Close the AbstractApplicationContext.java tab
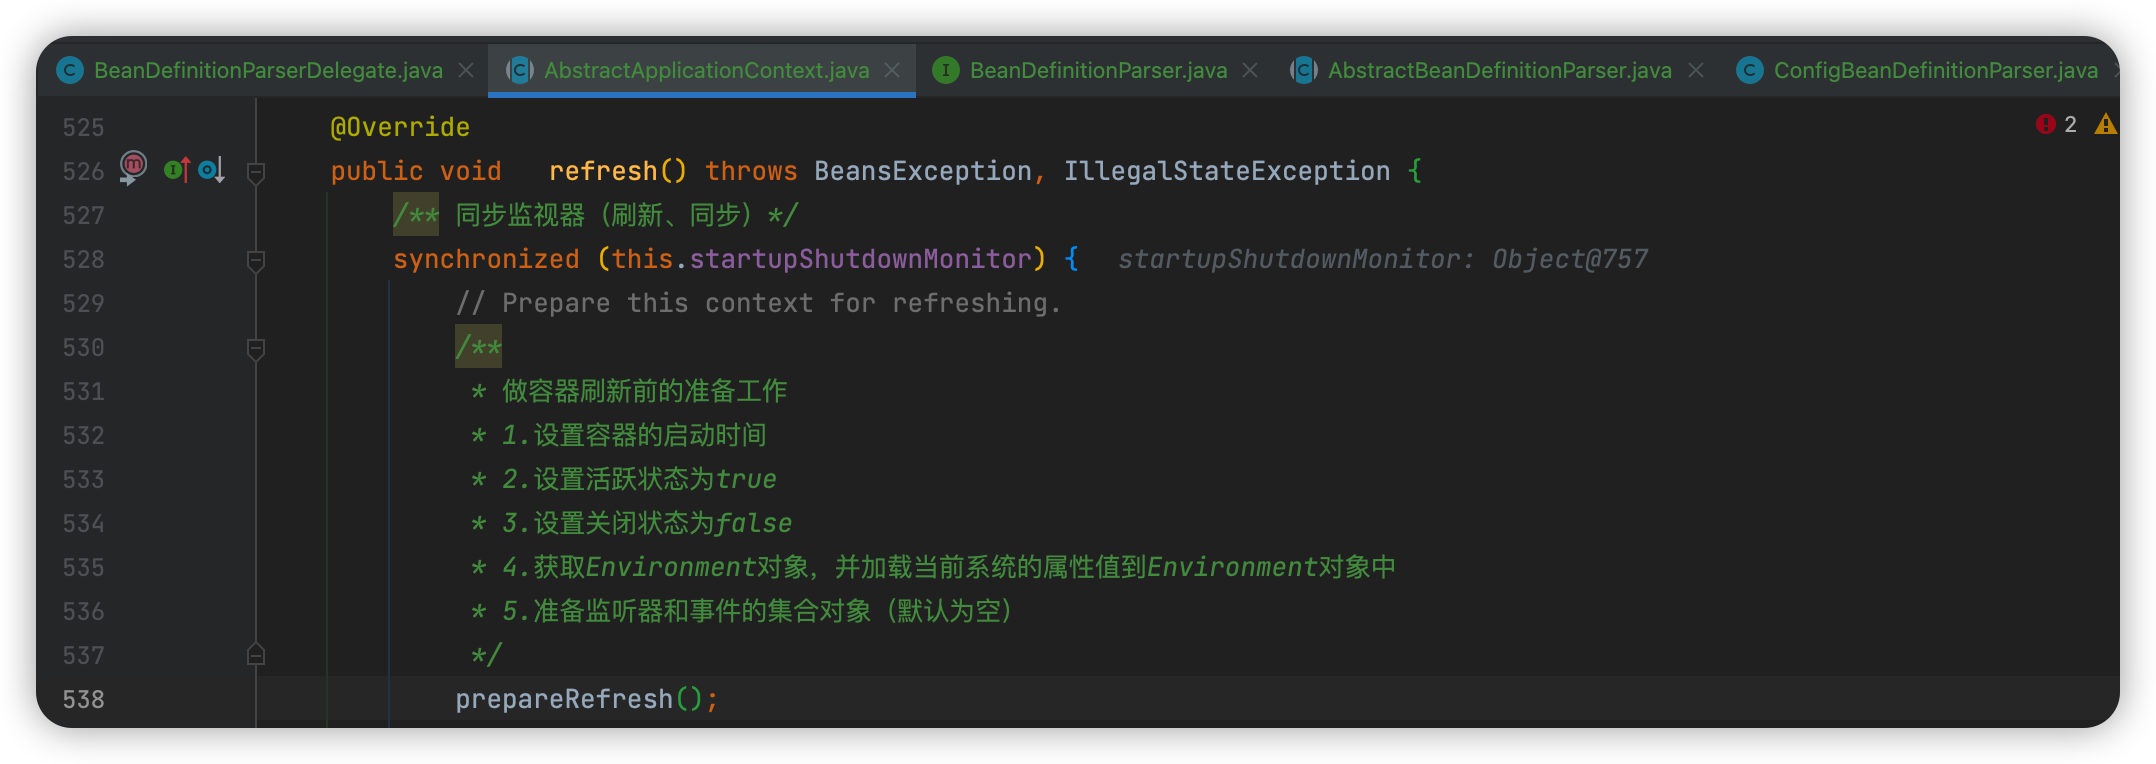The width and height of the screenshot is (2156, 764). pos(892,70)
